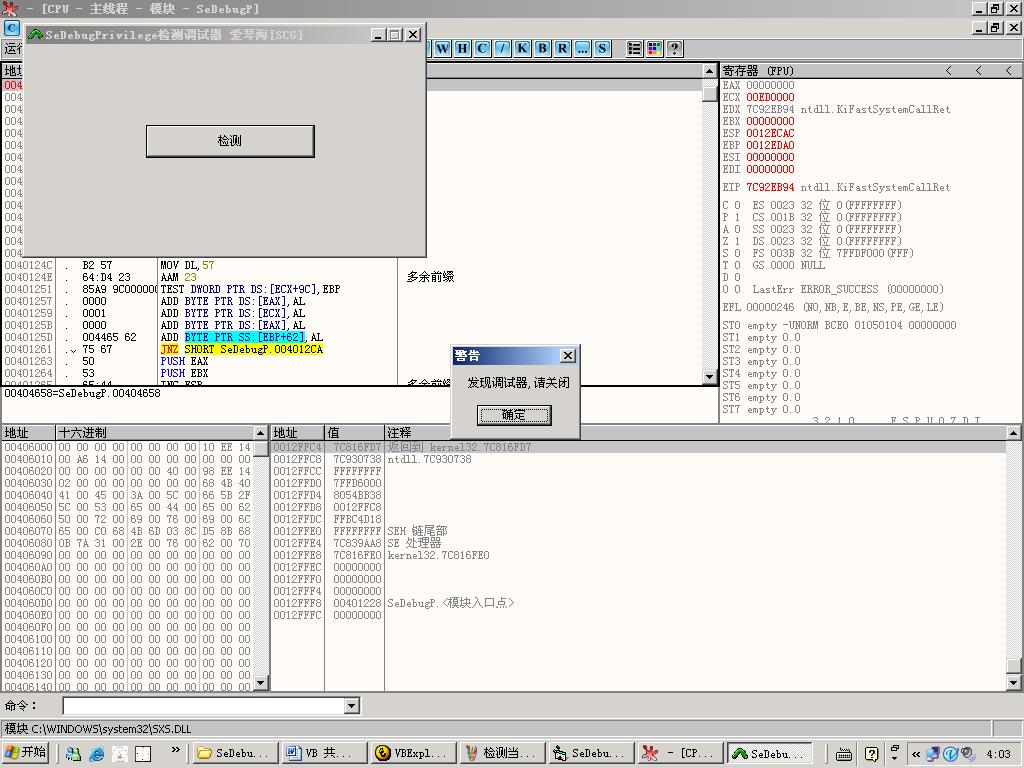The width and height of the screenshot is (1024, 768).
Task: Click the 检测 button in SeDebugPrivilege window
Action: pos(230,141)
